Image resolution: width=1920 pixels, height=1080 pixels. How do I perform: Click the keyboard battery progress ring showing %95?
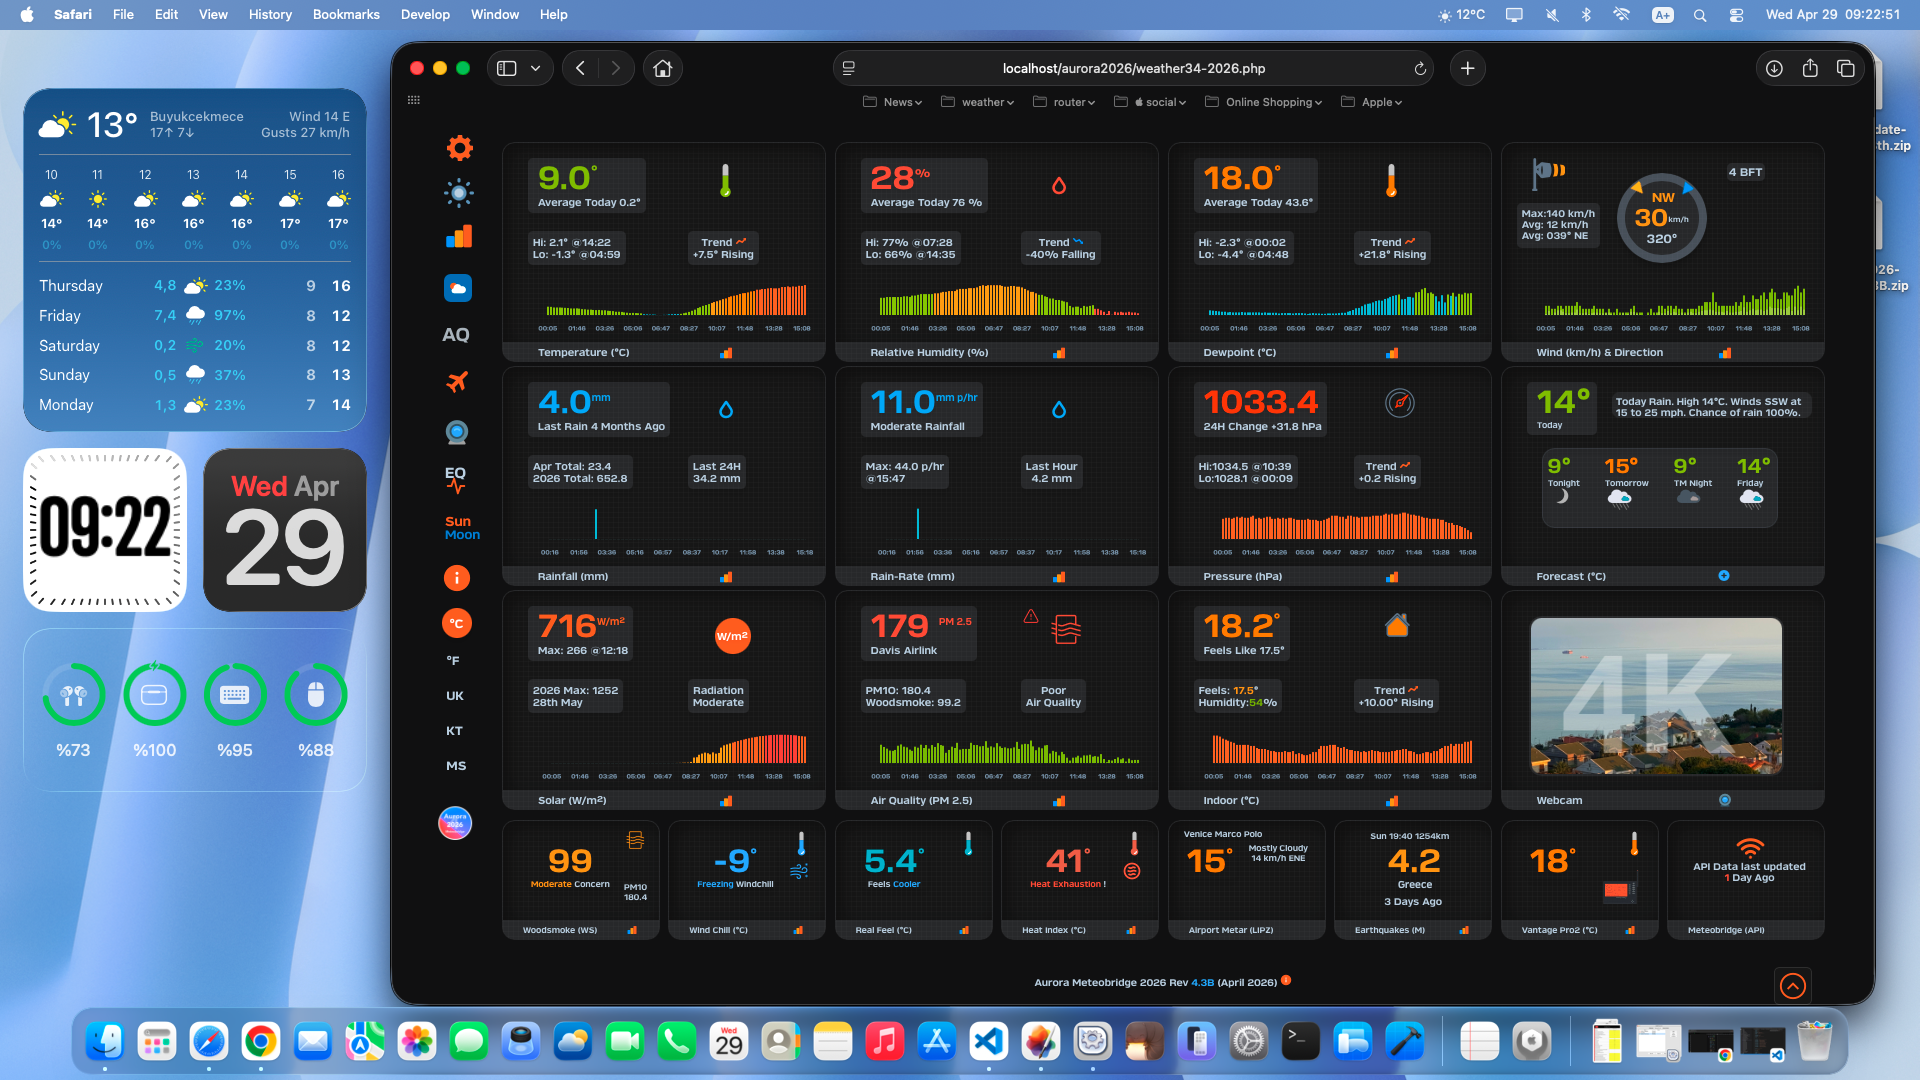click(x=235, y=694)
